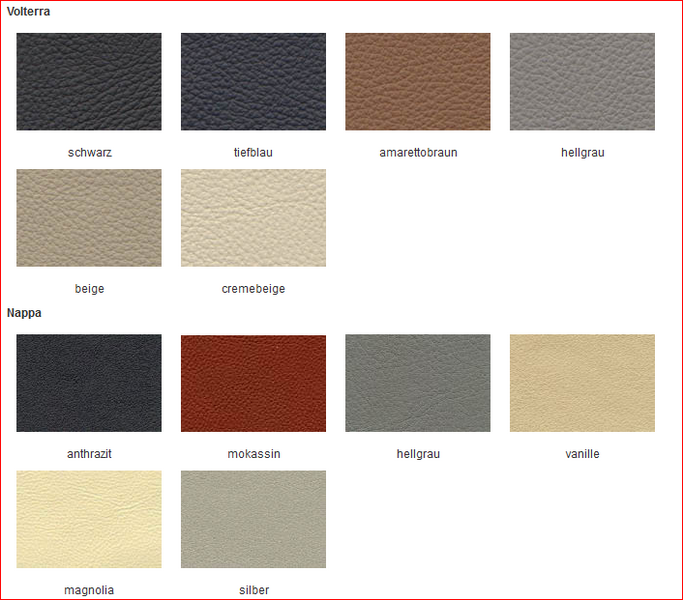The height and width of the screenshot is (600, 683).
Task: Pick the silber leather swatch image
Action: pyautogui.click(x=253, y=519)
